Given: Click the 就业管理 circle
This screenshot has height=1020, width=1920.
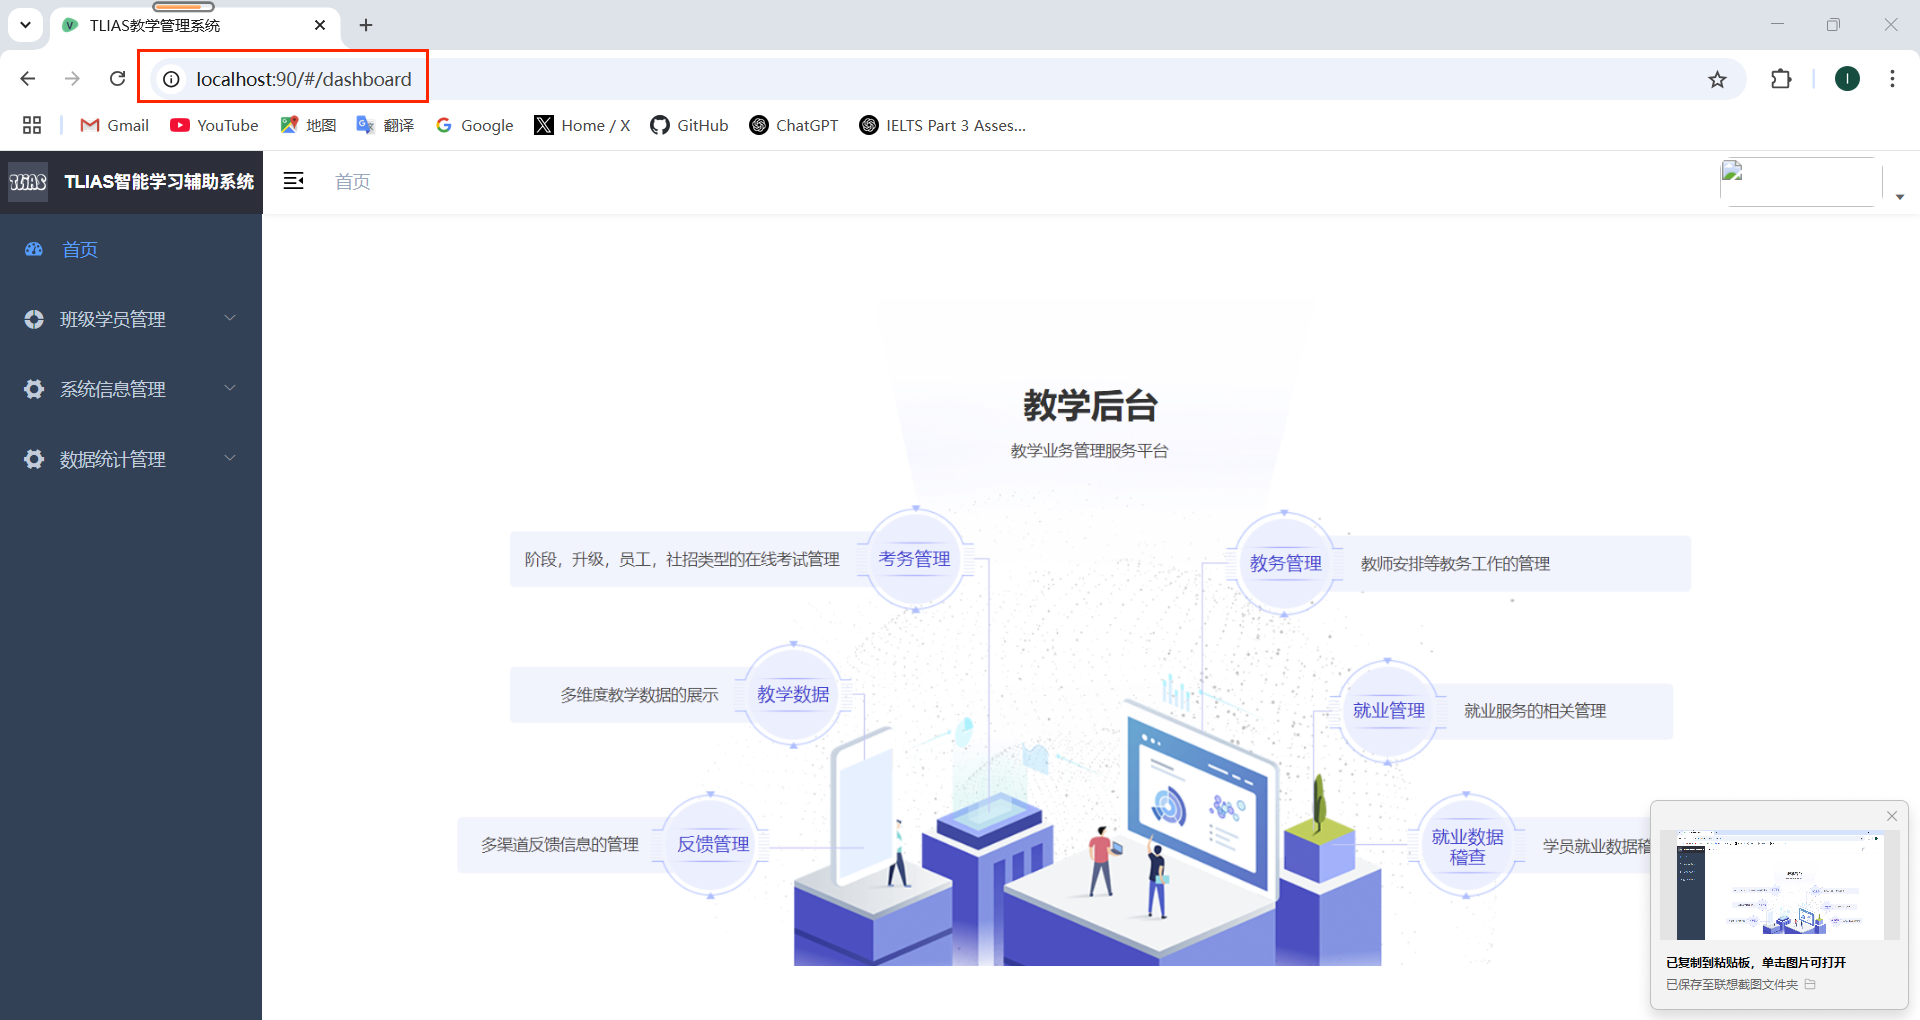Looking at the screenshot, I should pos(1388,710).
